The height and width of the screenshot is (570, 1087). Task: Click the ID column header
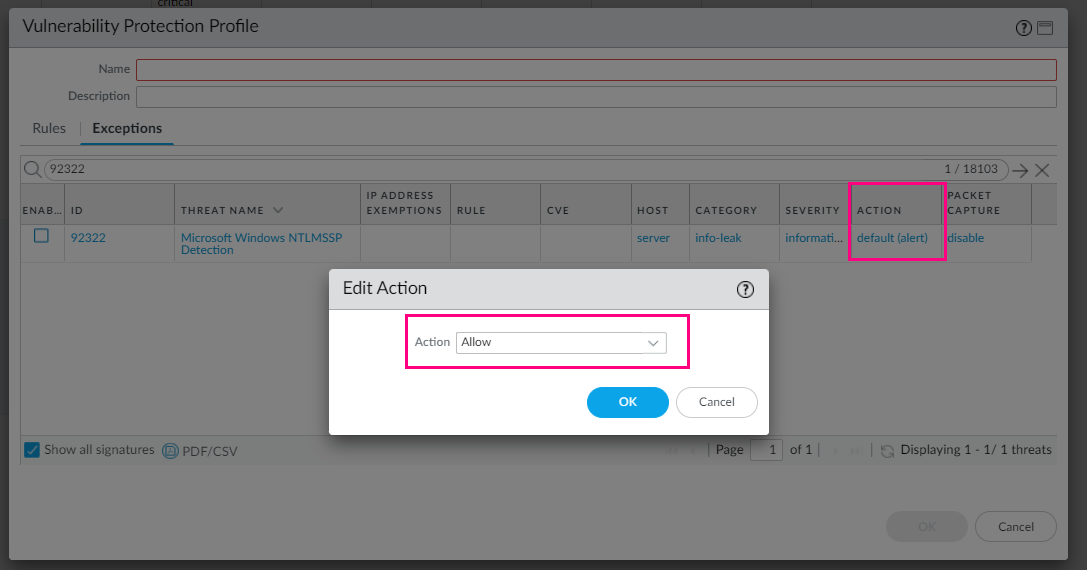pyautogui.click(x=119, y=204)
